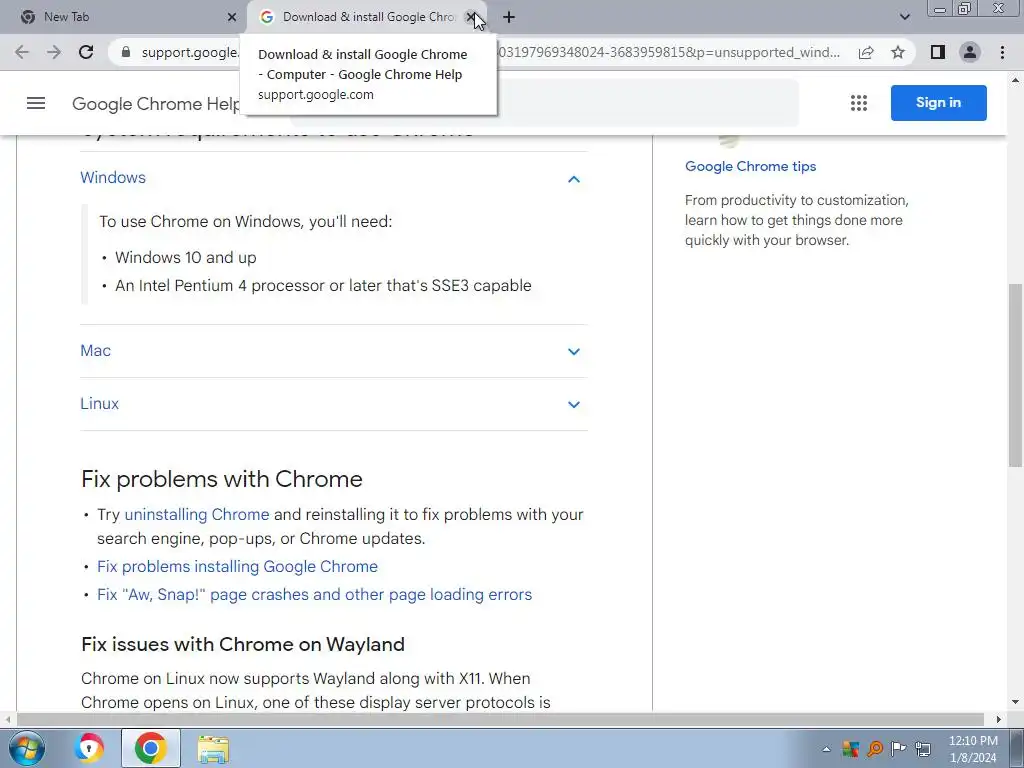Open the uninstalling Chrome link

click(x=197, y=515)
